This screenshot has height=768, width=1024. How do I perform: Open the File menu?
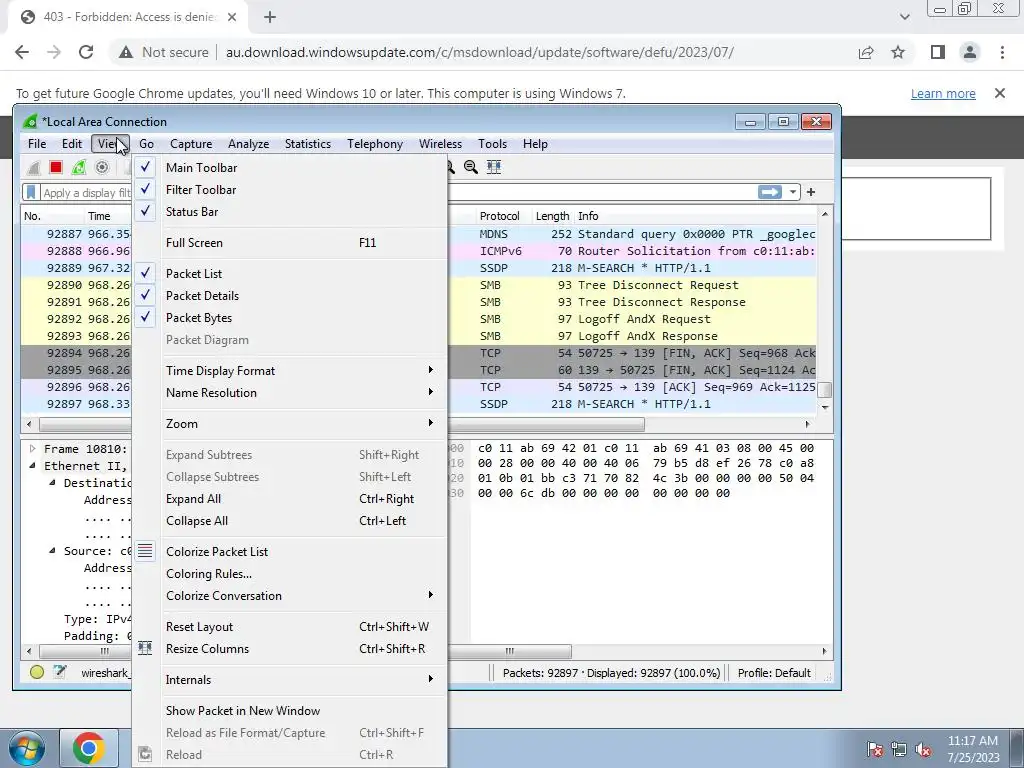(x=37, y=144)
